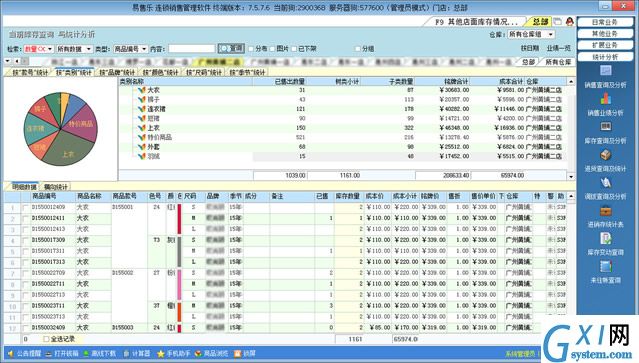Screen dimensions: 639x363
Task: Click the 羽绒 category row icon
Action: (x=142, y=156)
